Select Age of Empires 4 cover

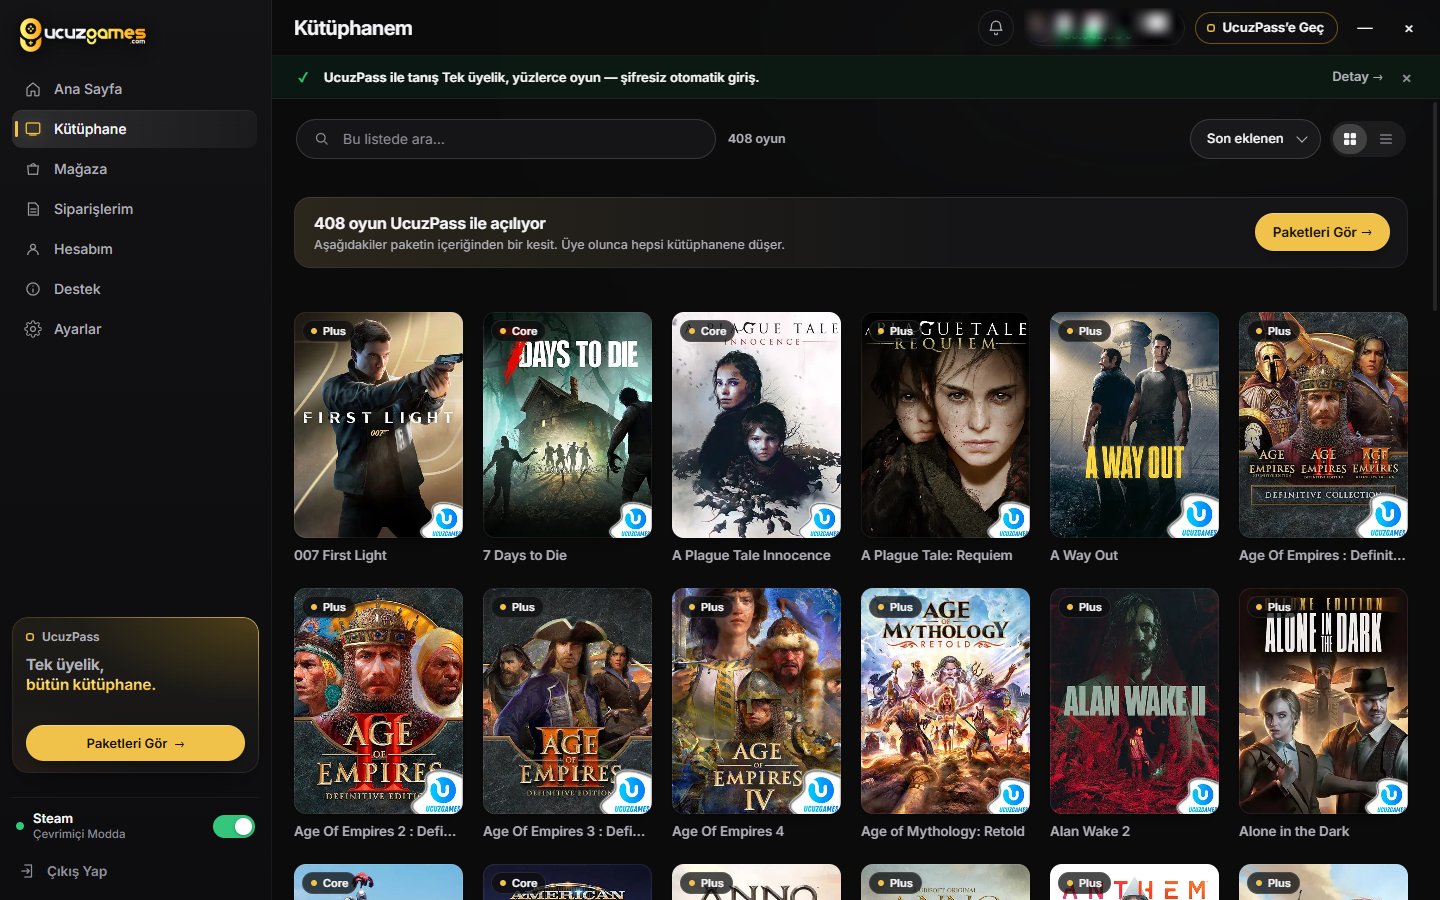pyautogui.click(x=756, y=701)
